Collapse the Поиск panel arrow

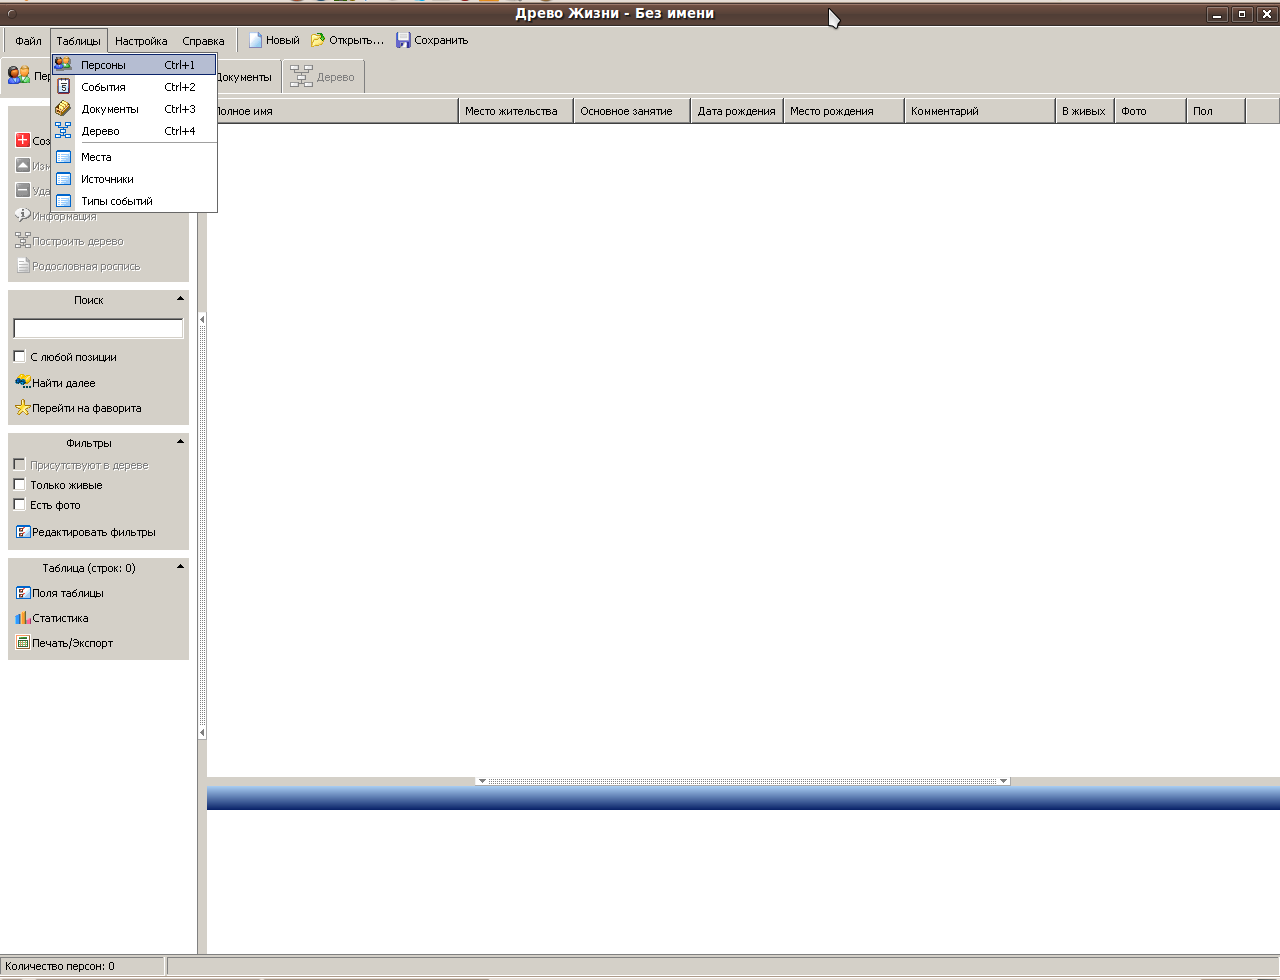180,298
